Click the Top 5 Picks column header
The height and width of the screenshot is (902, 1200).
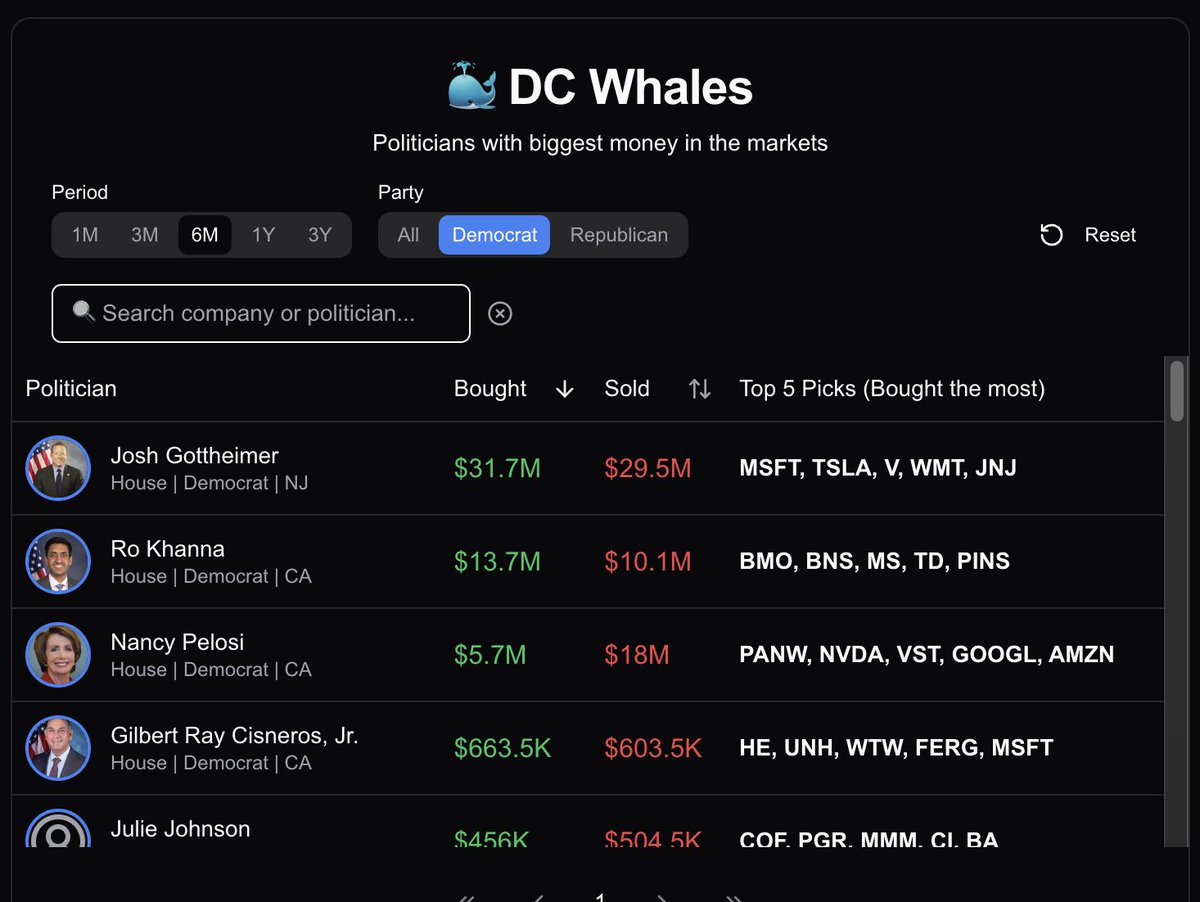(x=892, y=389)
